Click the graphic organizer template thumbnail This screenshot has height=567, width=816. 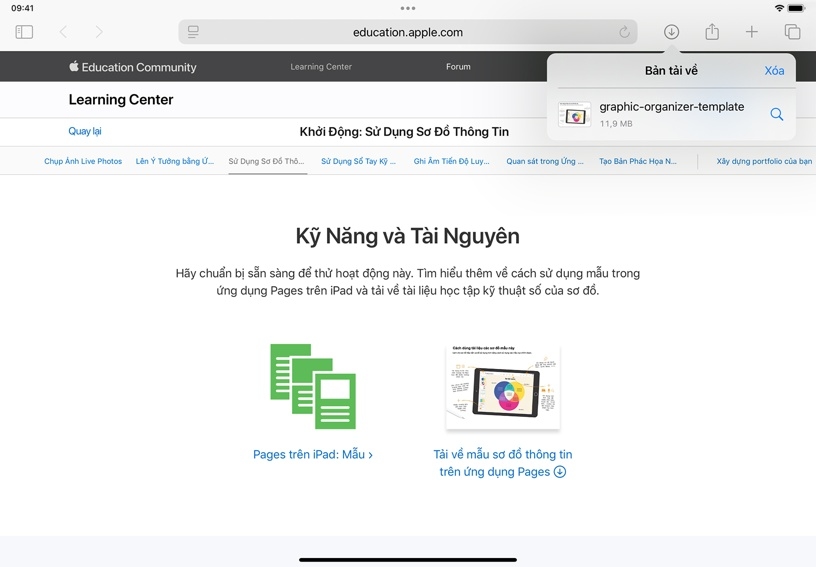[x=503, y=386]
